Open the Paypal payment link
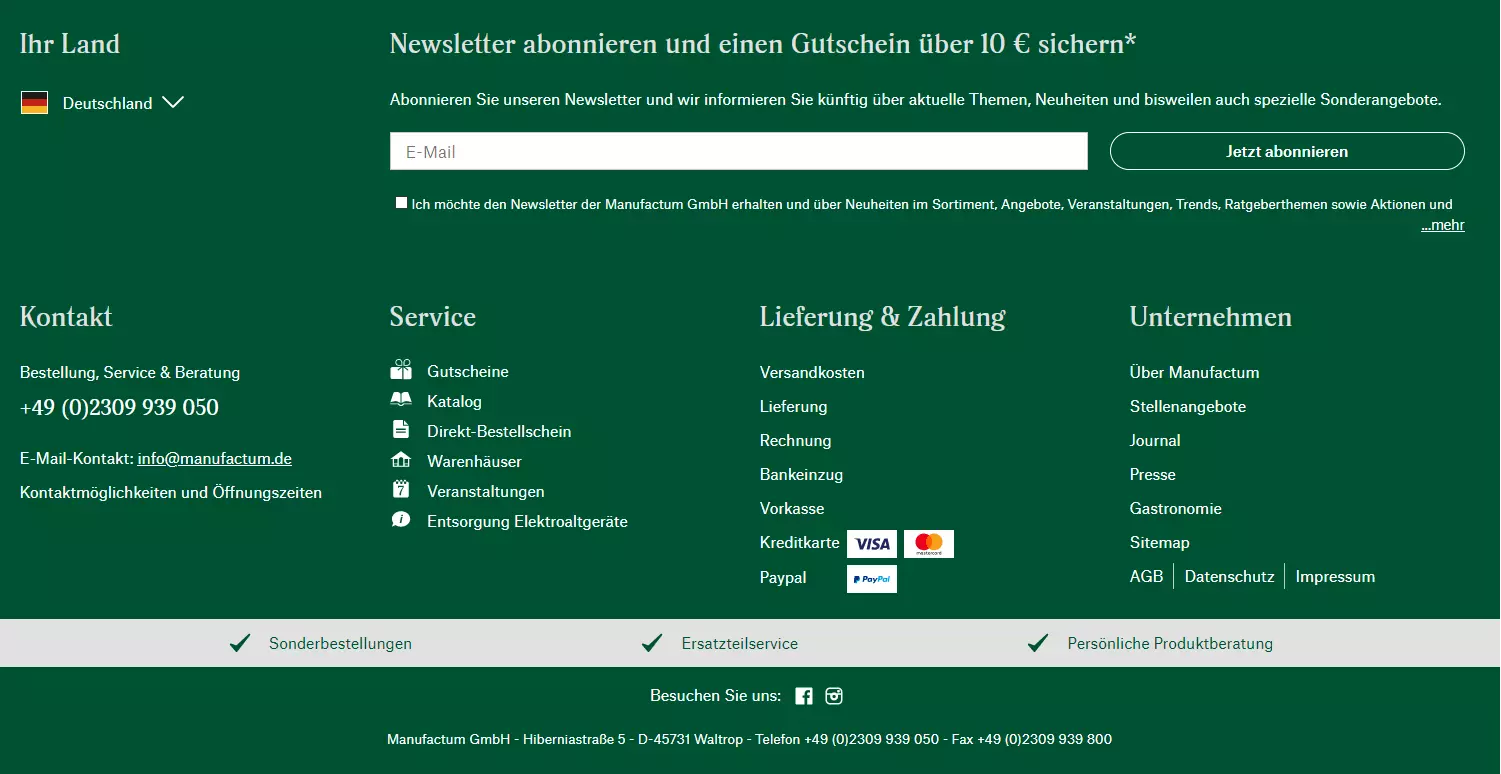Screen dimensions: 1501x774 pos(783,577)
